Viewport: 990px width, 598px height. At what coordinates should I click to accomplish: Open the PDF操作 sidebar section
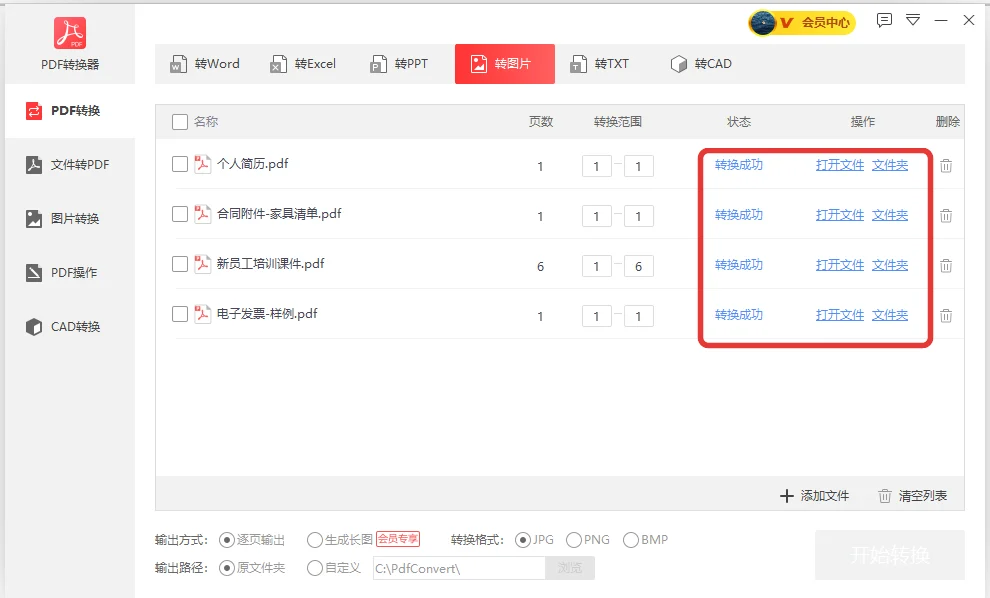(70, 273)
